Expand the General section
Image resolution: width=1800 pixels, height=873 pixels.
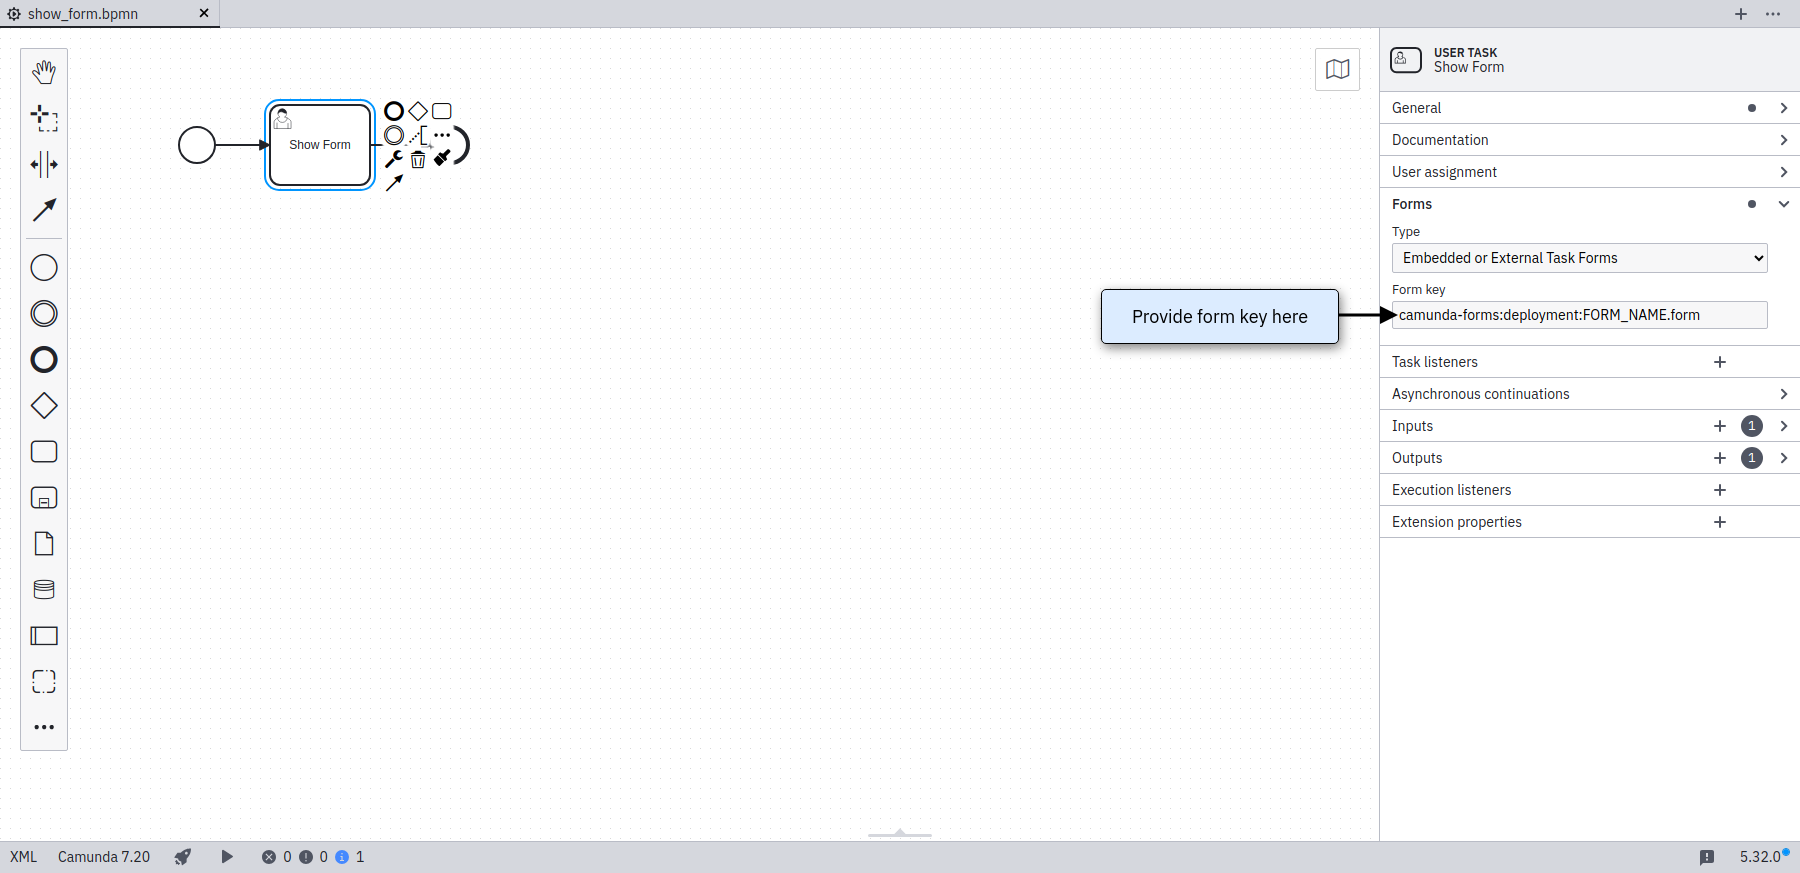click(1783, 108)
